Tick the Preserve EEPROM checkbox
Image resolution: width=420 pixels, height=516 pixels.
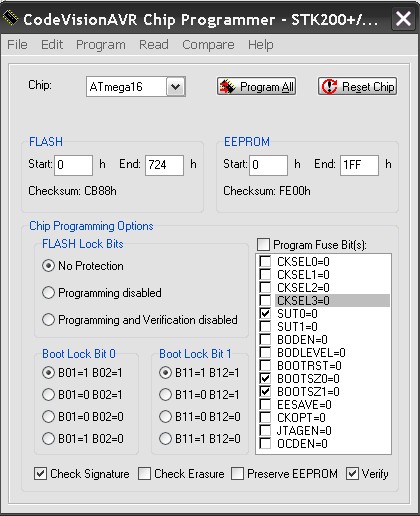(x=237, y=473)
